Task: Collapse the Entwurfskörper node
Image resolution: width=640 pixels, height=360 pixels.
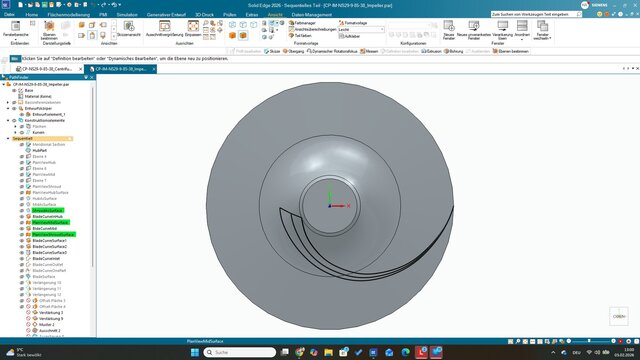Action: coord(8,109)
